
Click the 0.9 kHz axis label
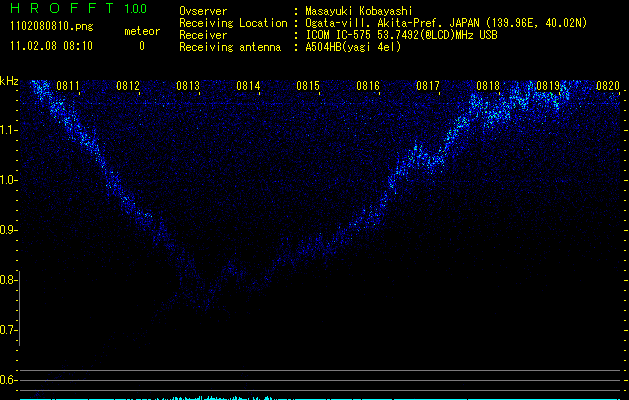pos(8,230)
